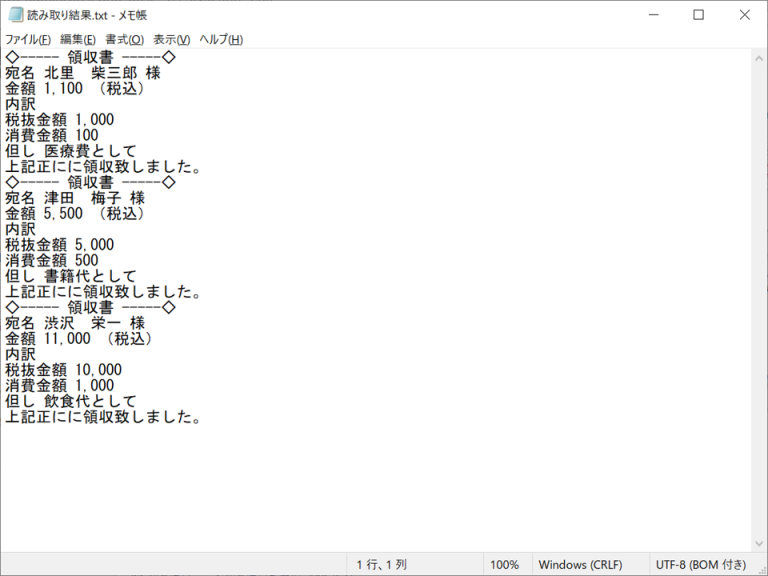Click the UTF-8 (BOM 付き) encoding indicator
Screen dimensions: 768x576
coord(700,565)
